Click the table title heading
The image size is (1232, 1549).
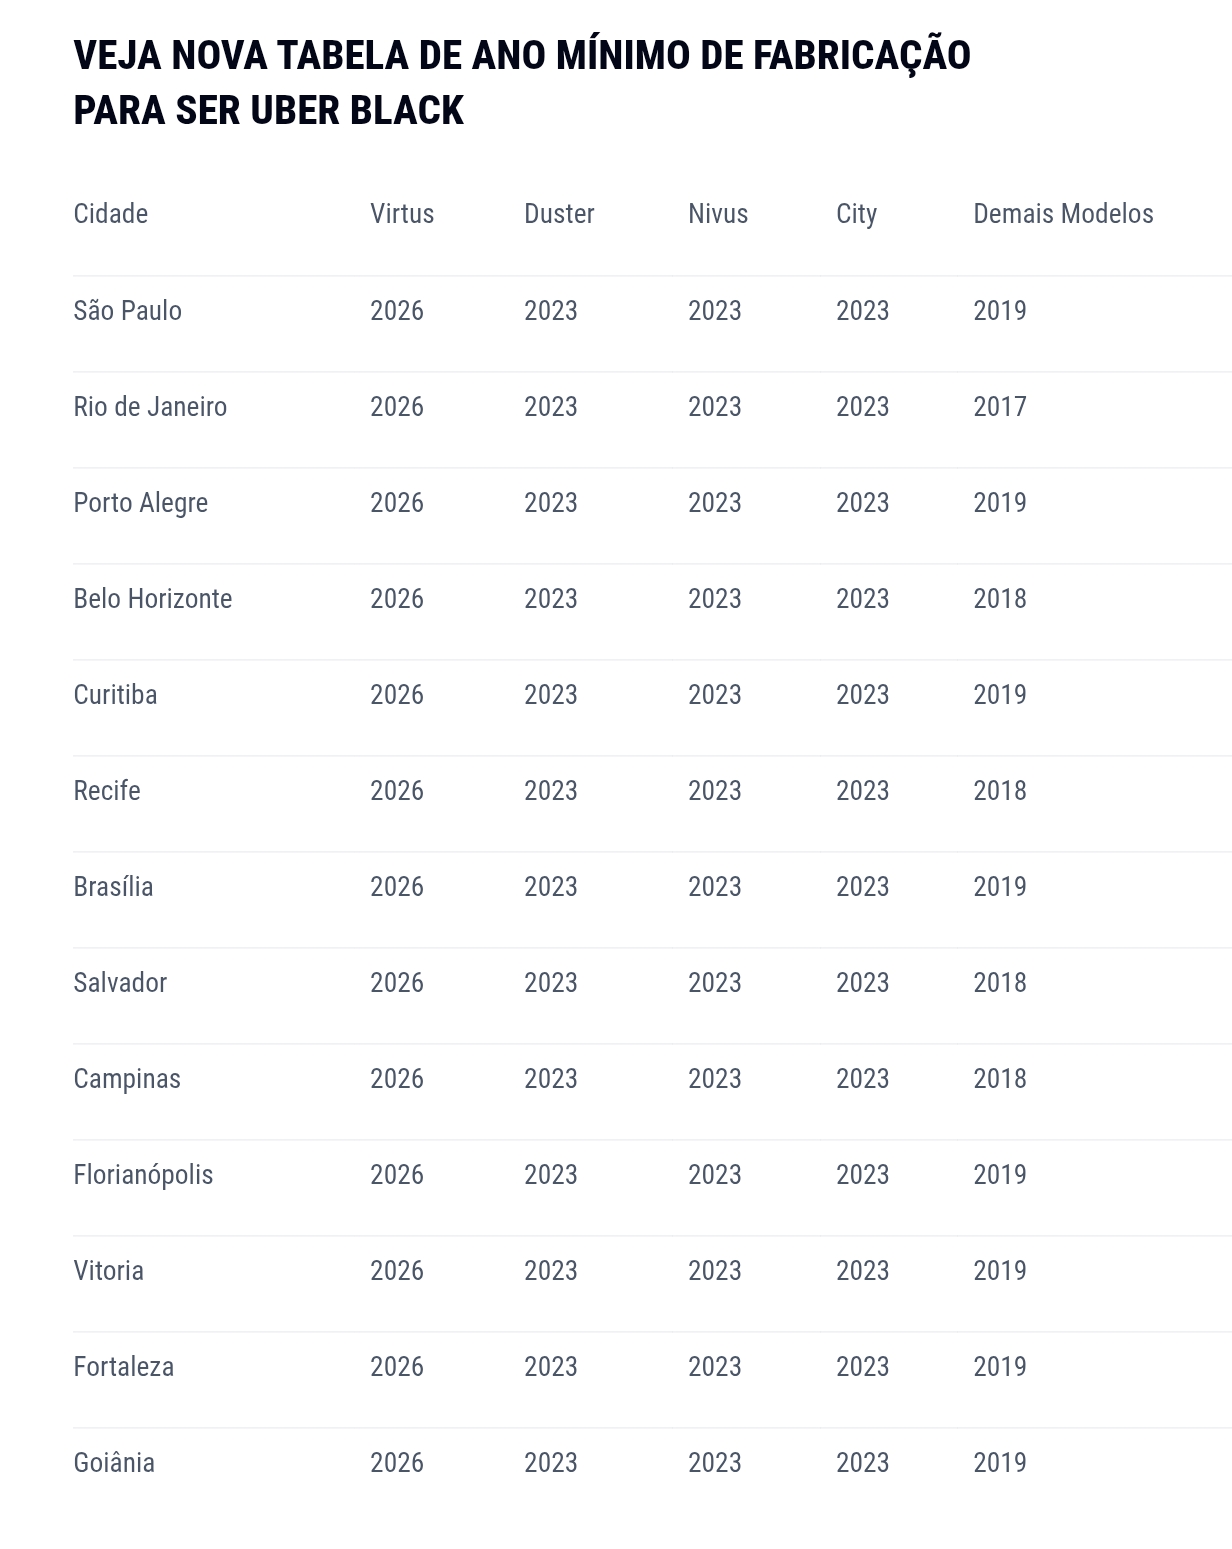pos(521,82)
